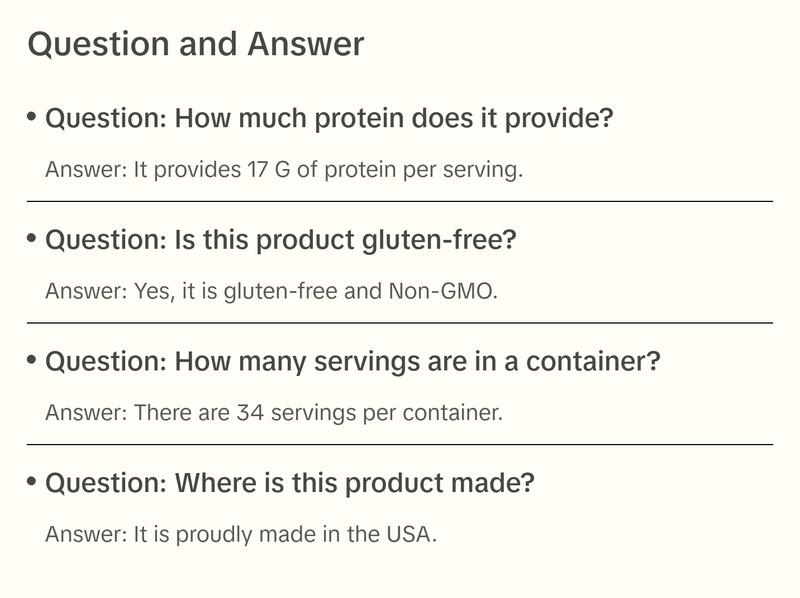
Task: Click the bullet beside the product origin question
Action: tap(32, 482)
